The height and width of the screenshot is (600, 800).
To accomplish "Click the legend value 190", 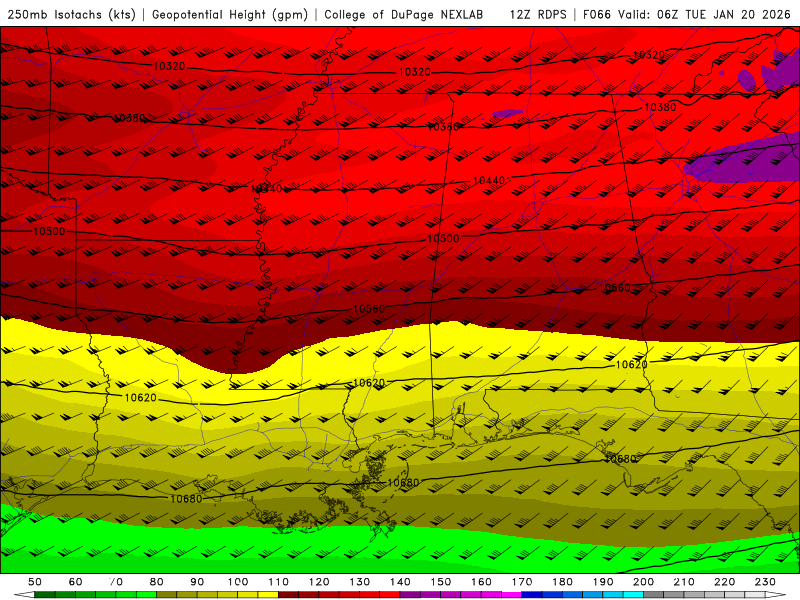I will tap(603, 582).
